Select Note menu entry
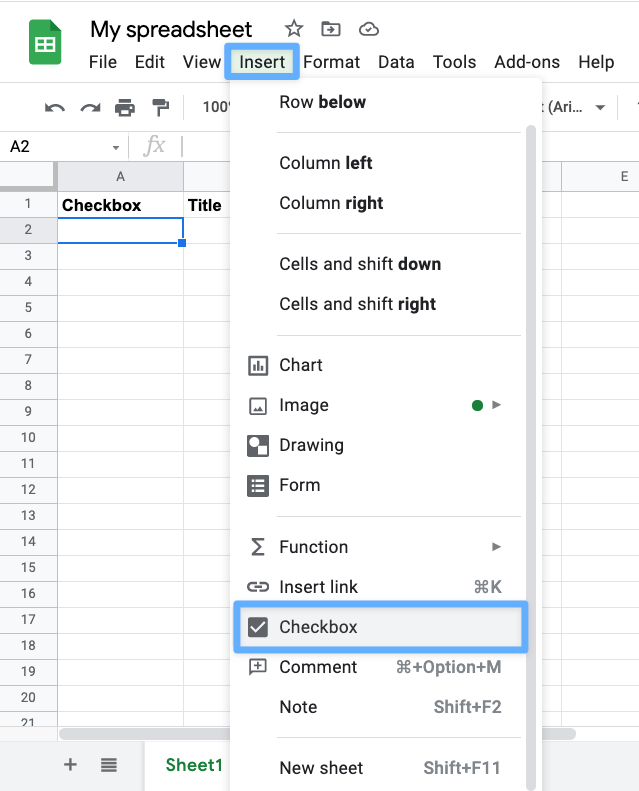The width and height of the screenshot is (639, 791). click(x=376, y=707)
